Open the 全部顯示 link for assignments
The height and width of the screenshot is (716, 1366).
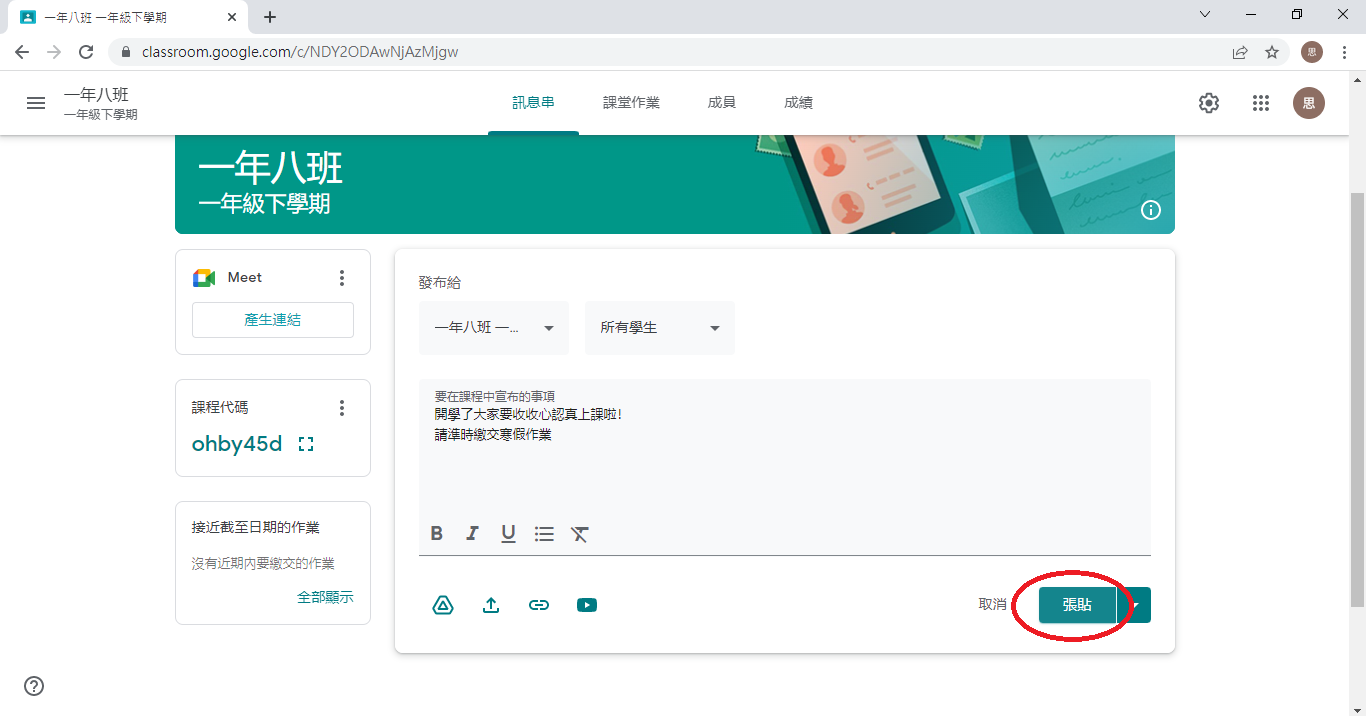[325, 597]
